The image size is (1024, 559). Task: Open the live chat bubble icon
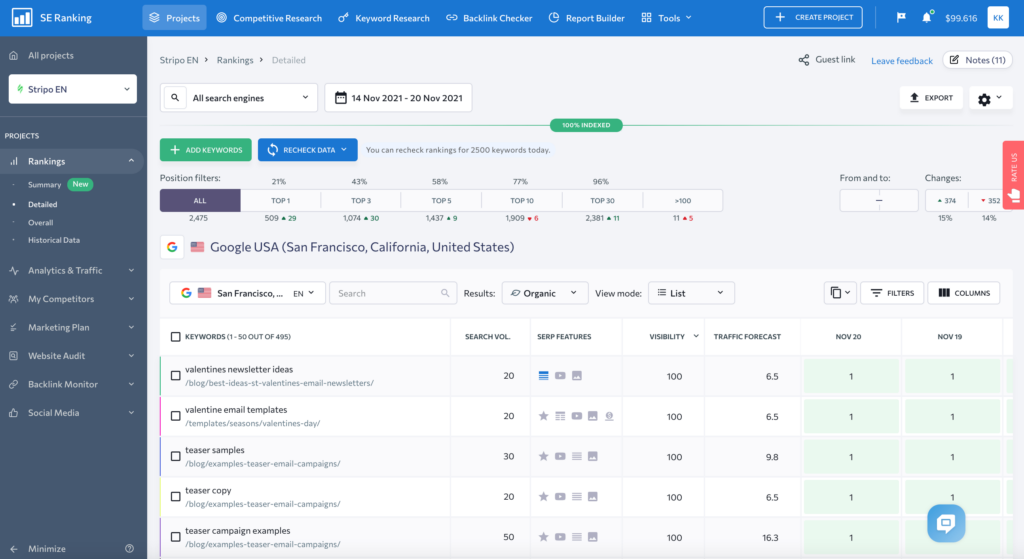pos(946,523)
